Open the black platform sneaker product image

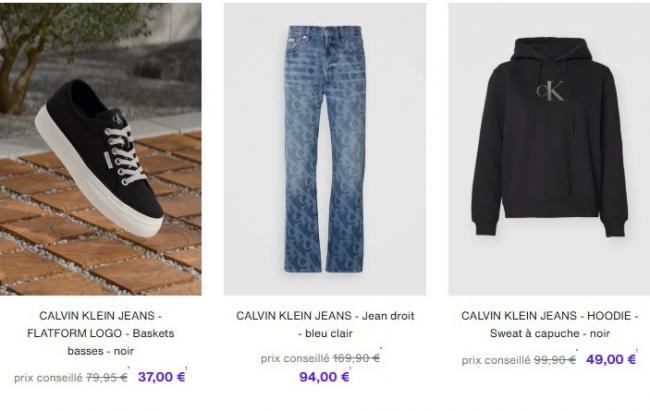click(x=101, y=149)
